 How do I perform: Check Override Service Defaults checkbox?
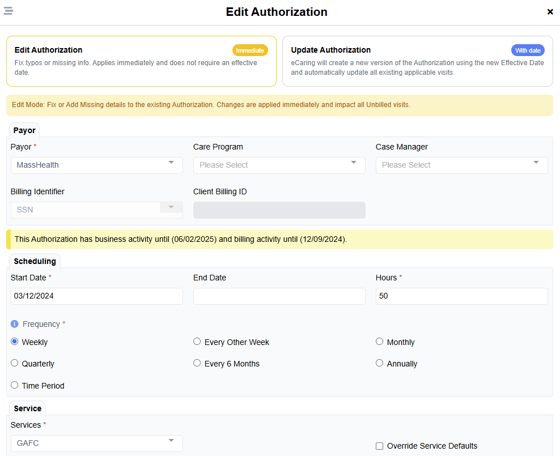(x=379, y=446)
